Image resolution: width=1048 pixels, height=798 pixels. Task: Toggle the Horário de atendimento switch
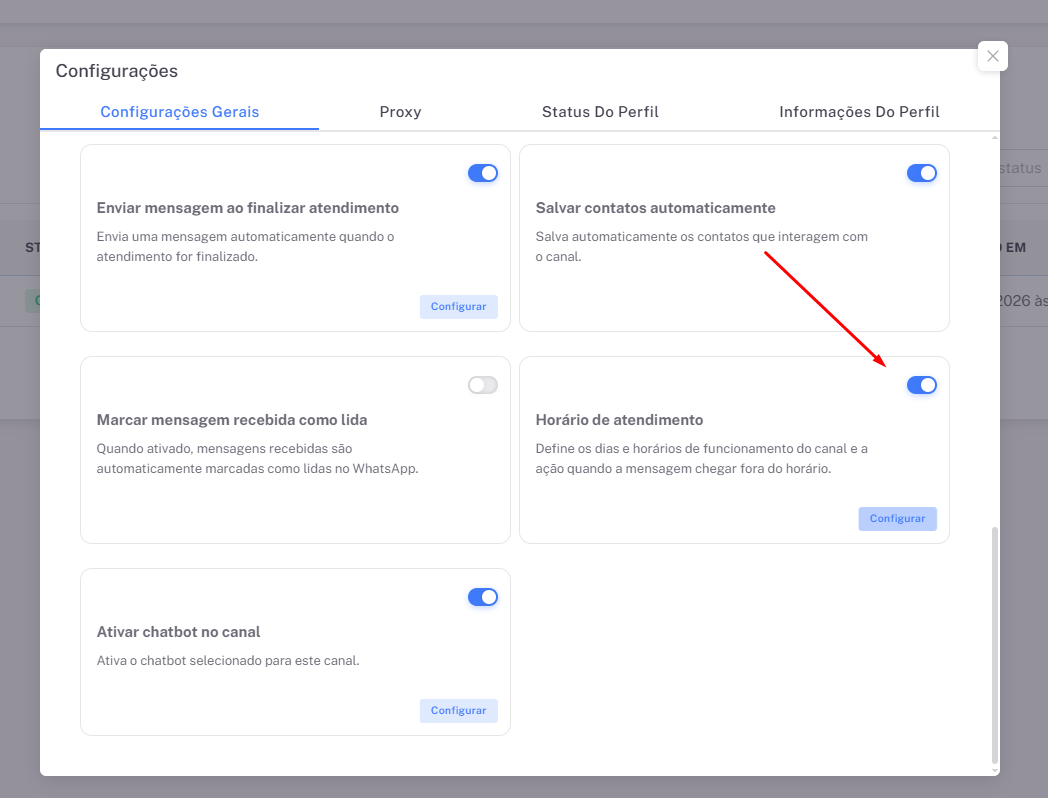point(921,385)
